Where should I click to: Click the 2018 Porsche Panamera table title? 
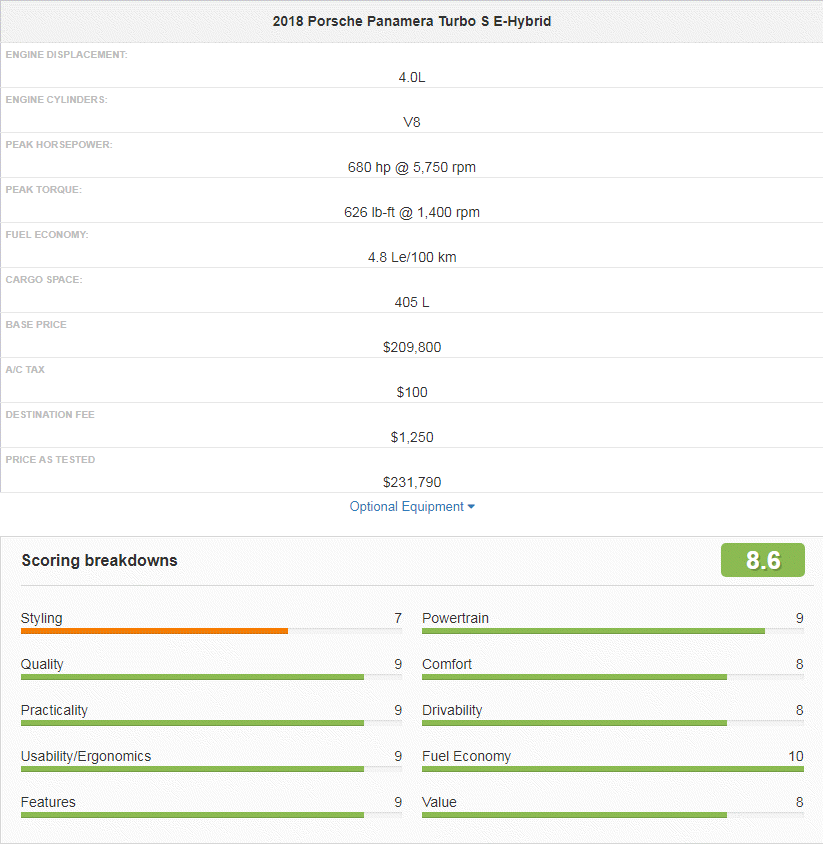(x=411, y=21)
